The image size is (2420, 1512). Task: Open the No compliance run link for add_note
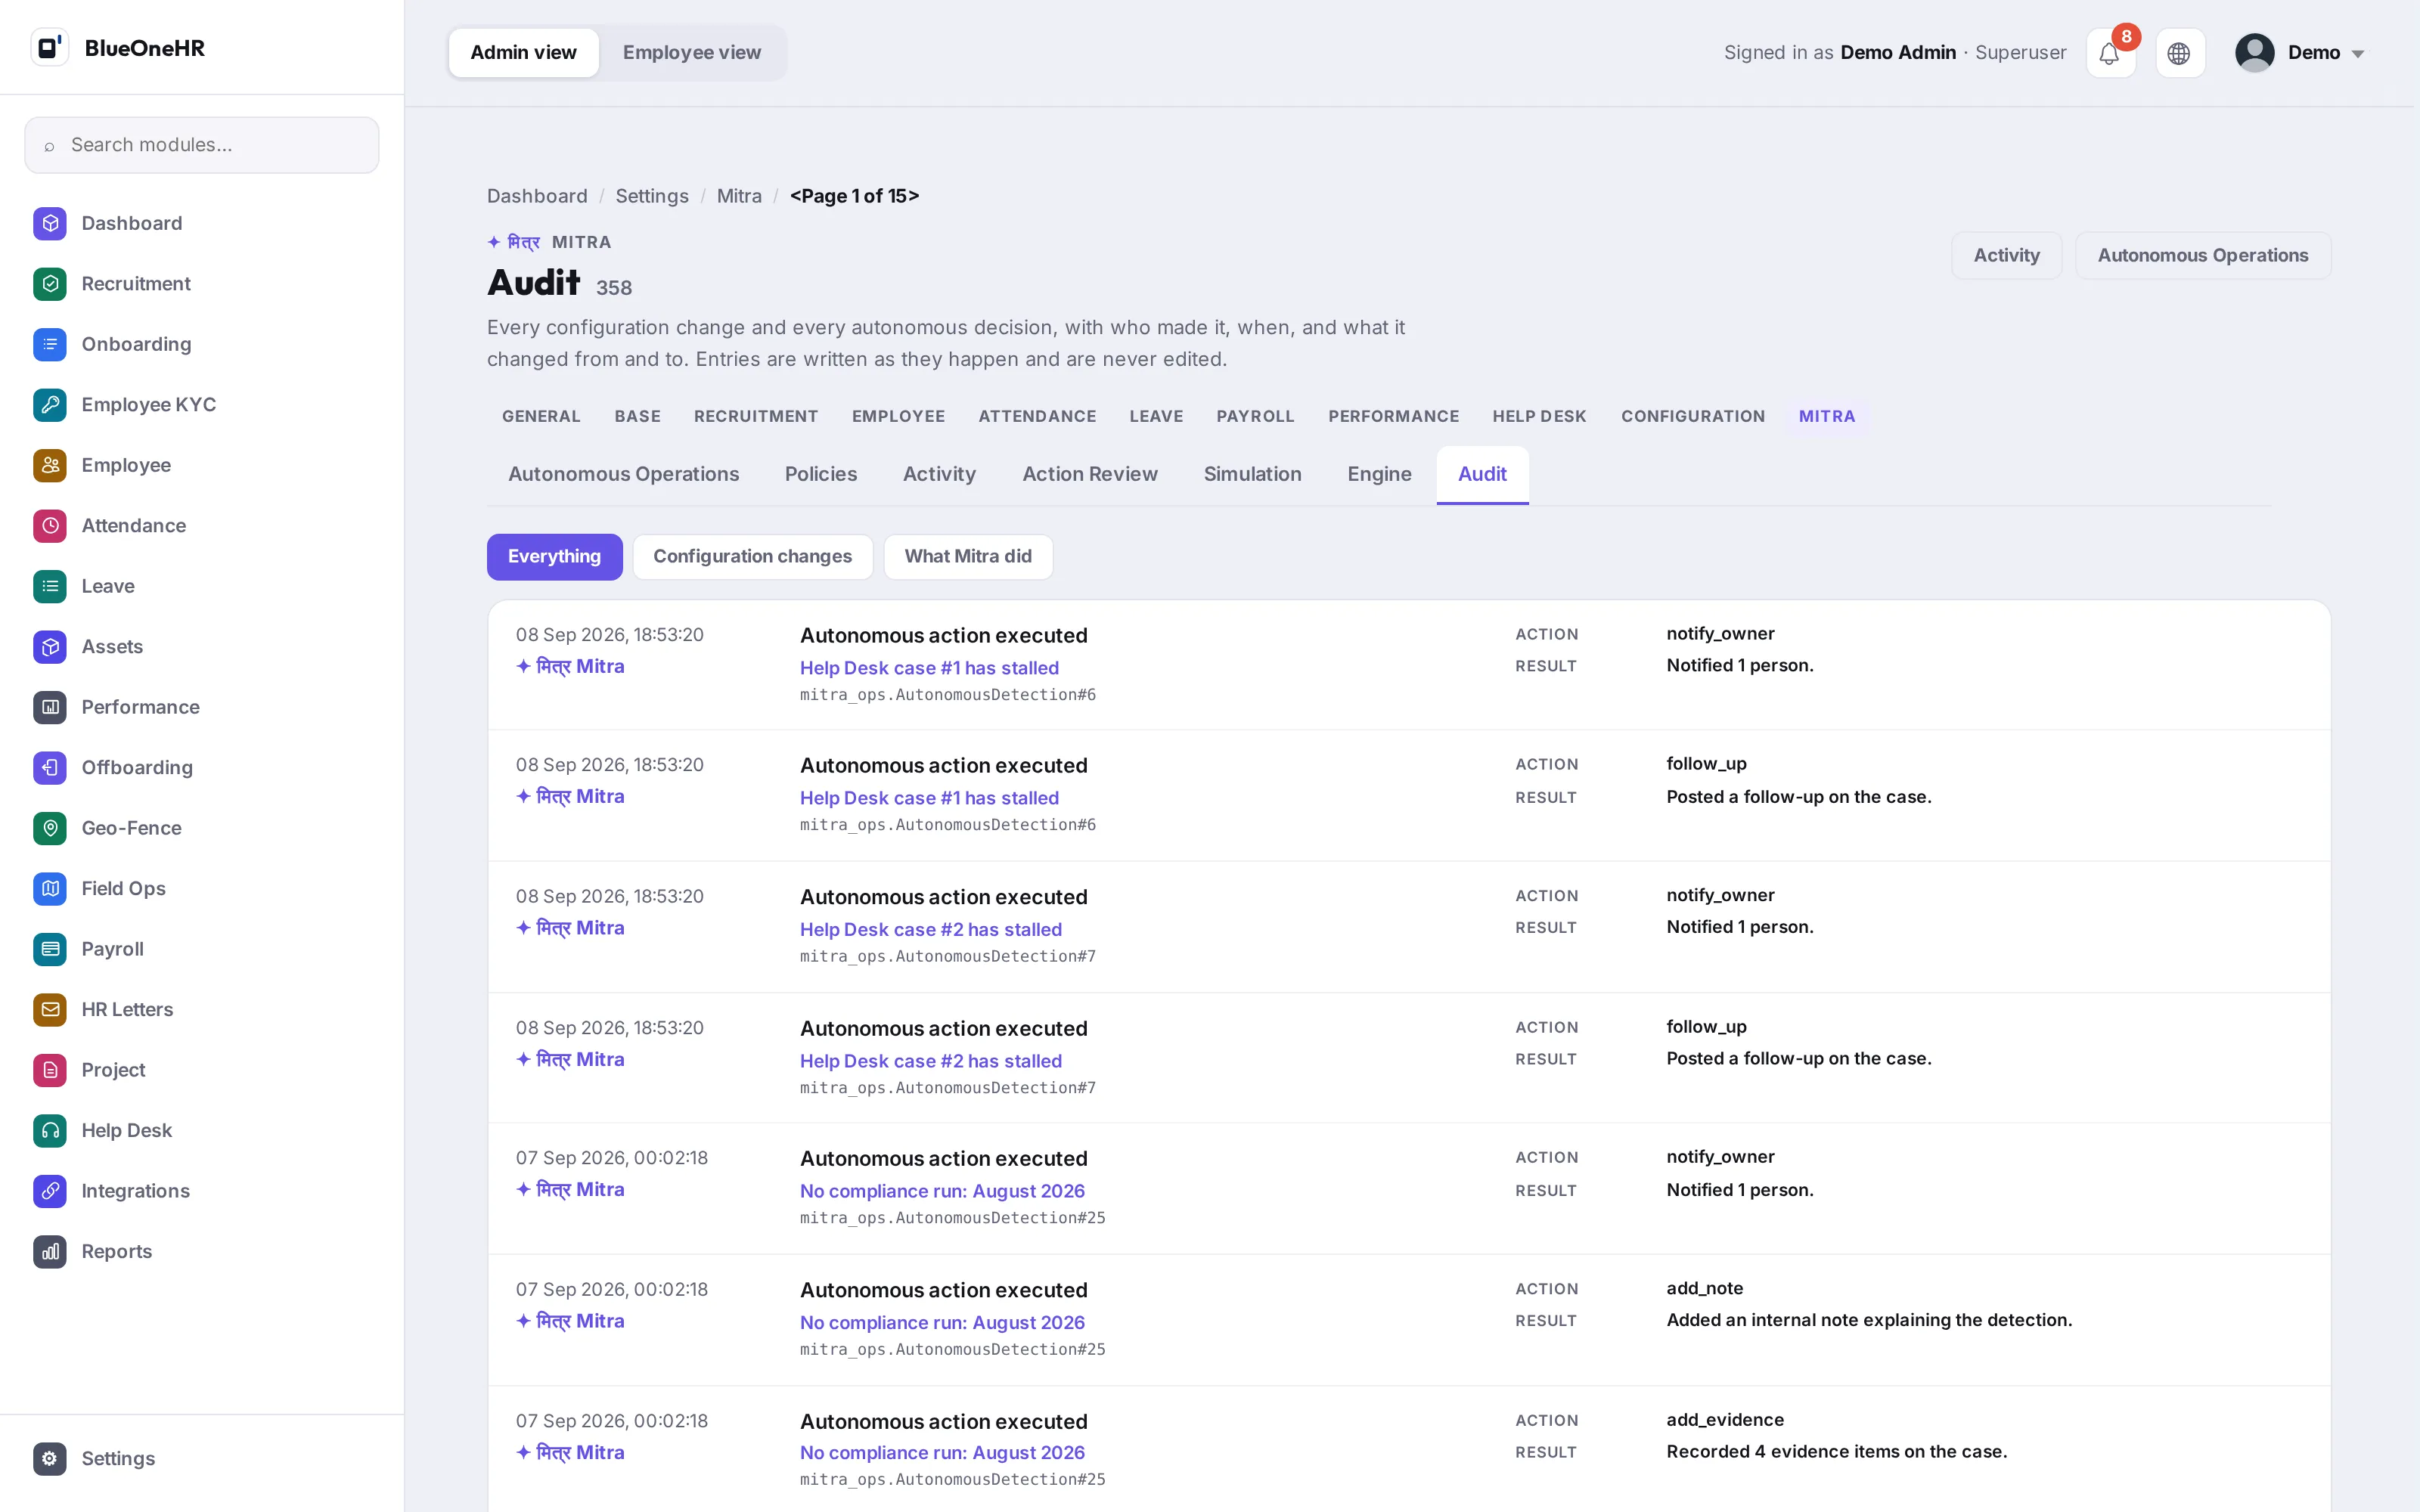point(942,1323)
